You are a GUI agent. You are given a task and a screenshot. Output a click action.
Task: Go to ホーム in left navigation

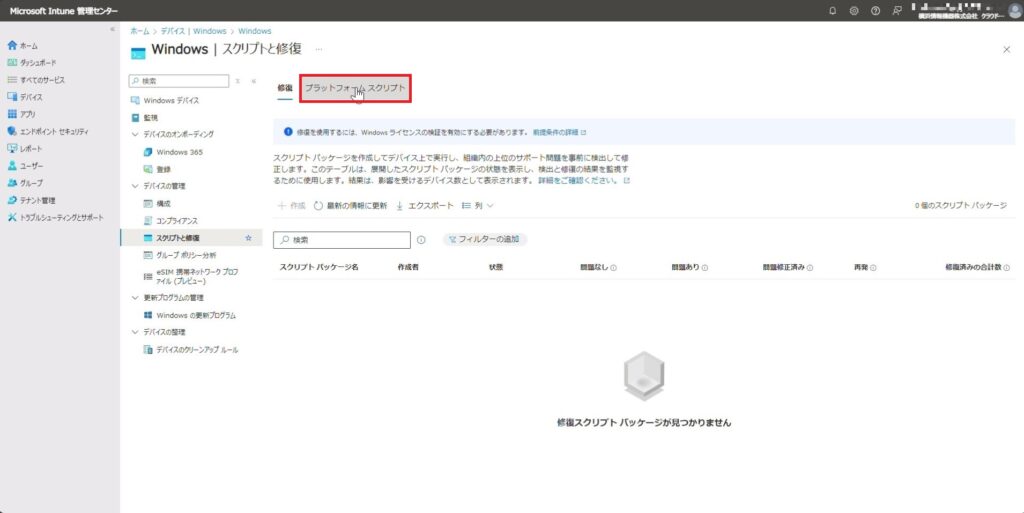pos(23,46)
